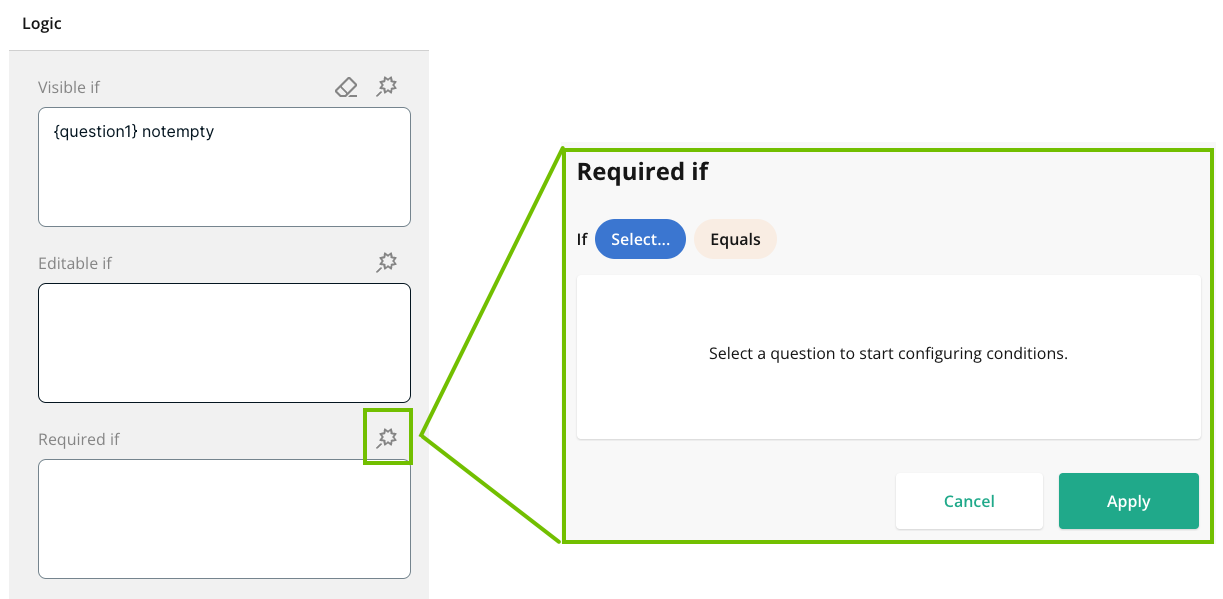
Task: Click the Visible if label
Action: pyautogui.click(x=69, y=88)
